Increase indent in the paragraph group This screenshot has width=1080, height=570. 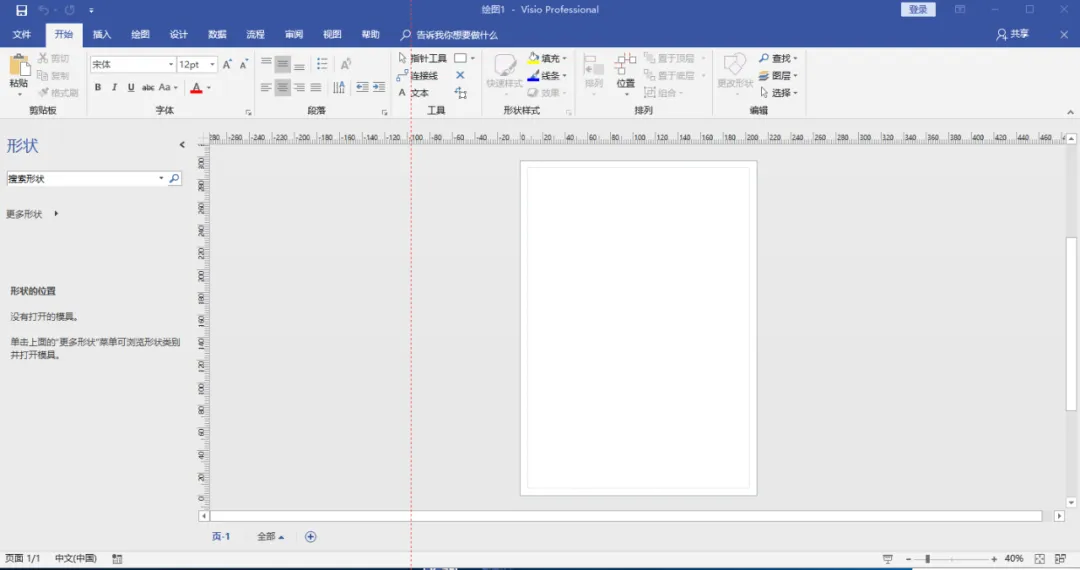coord(379,87)
